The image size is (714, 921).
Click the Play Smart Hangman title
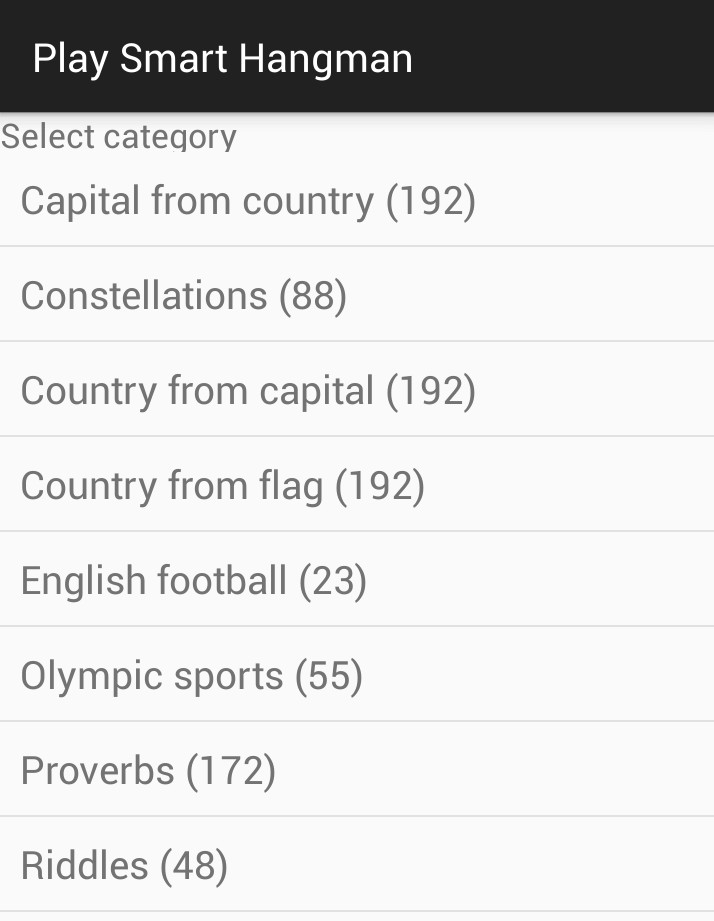coord(222,58)
